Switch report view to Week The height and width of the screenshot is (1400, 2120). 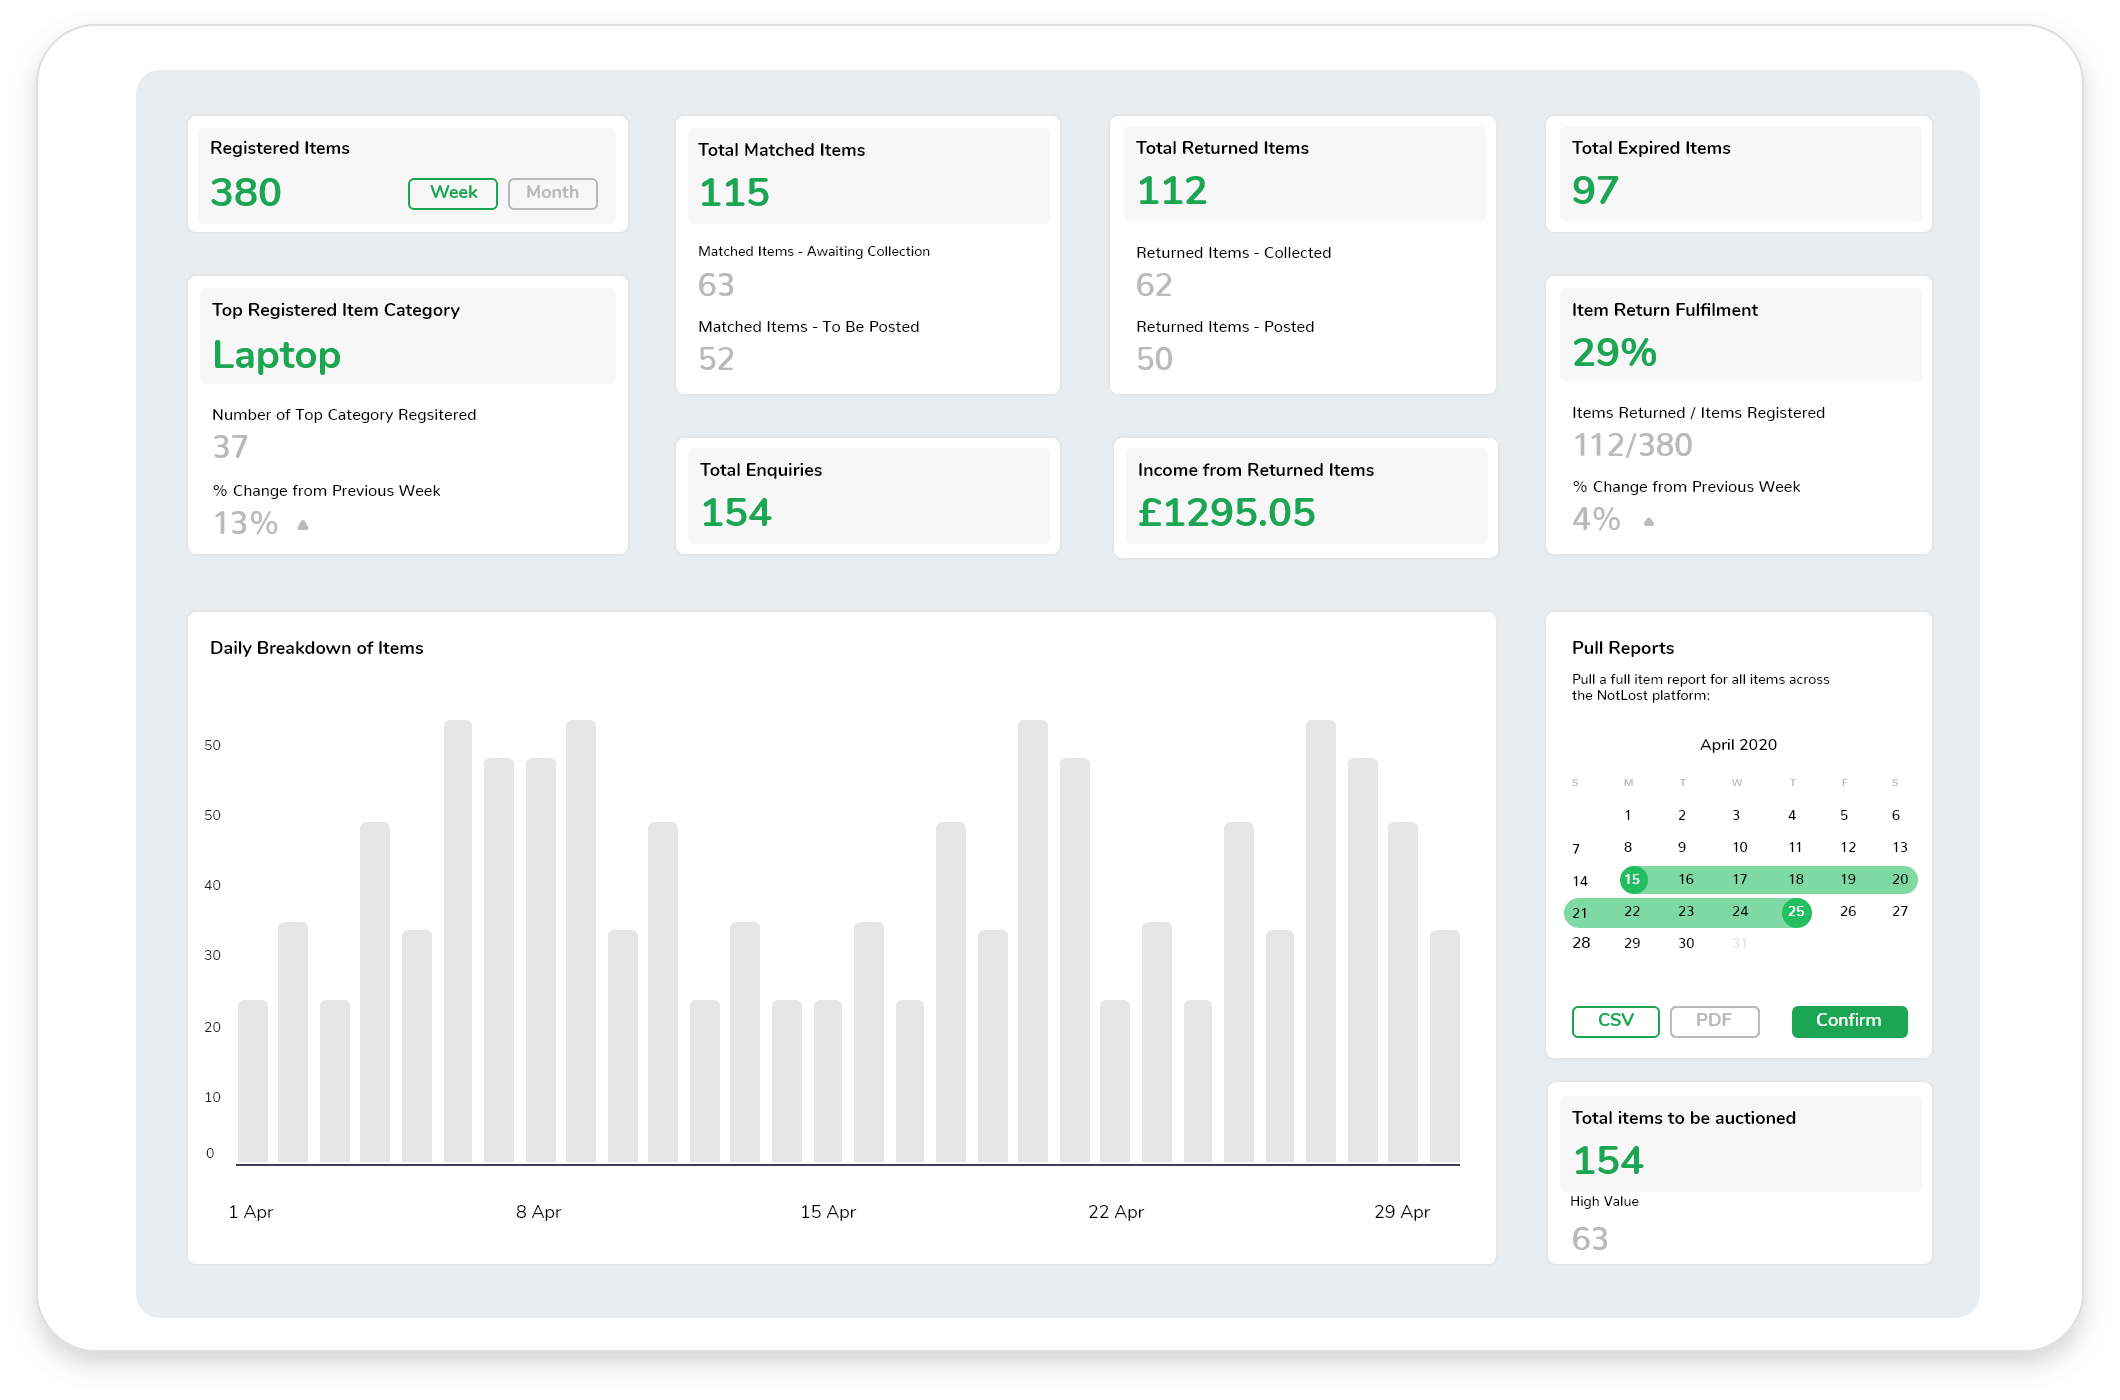tap(453, 192)
